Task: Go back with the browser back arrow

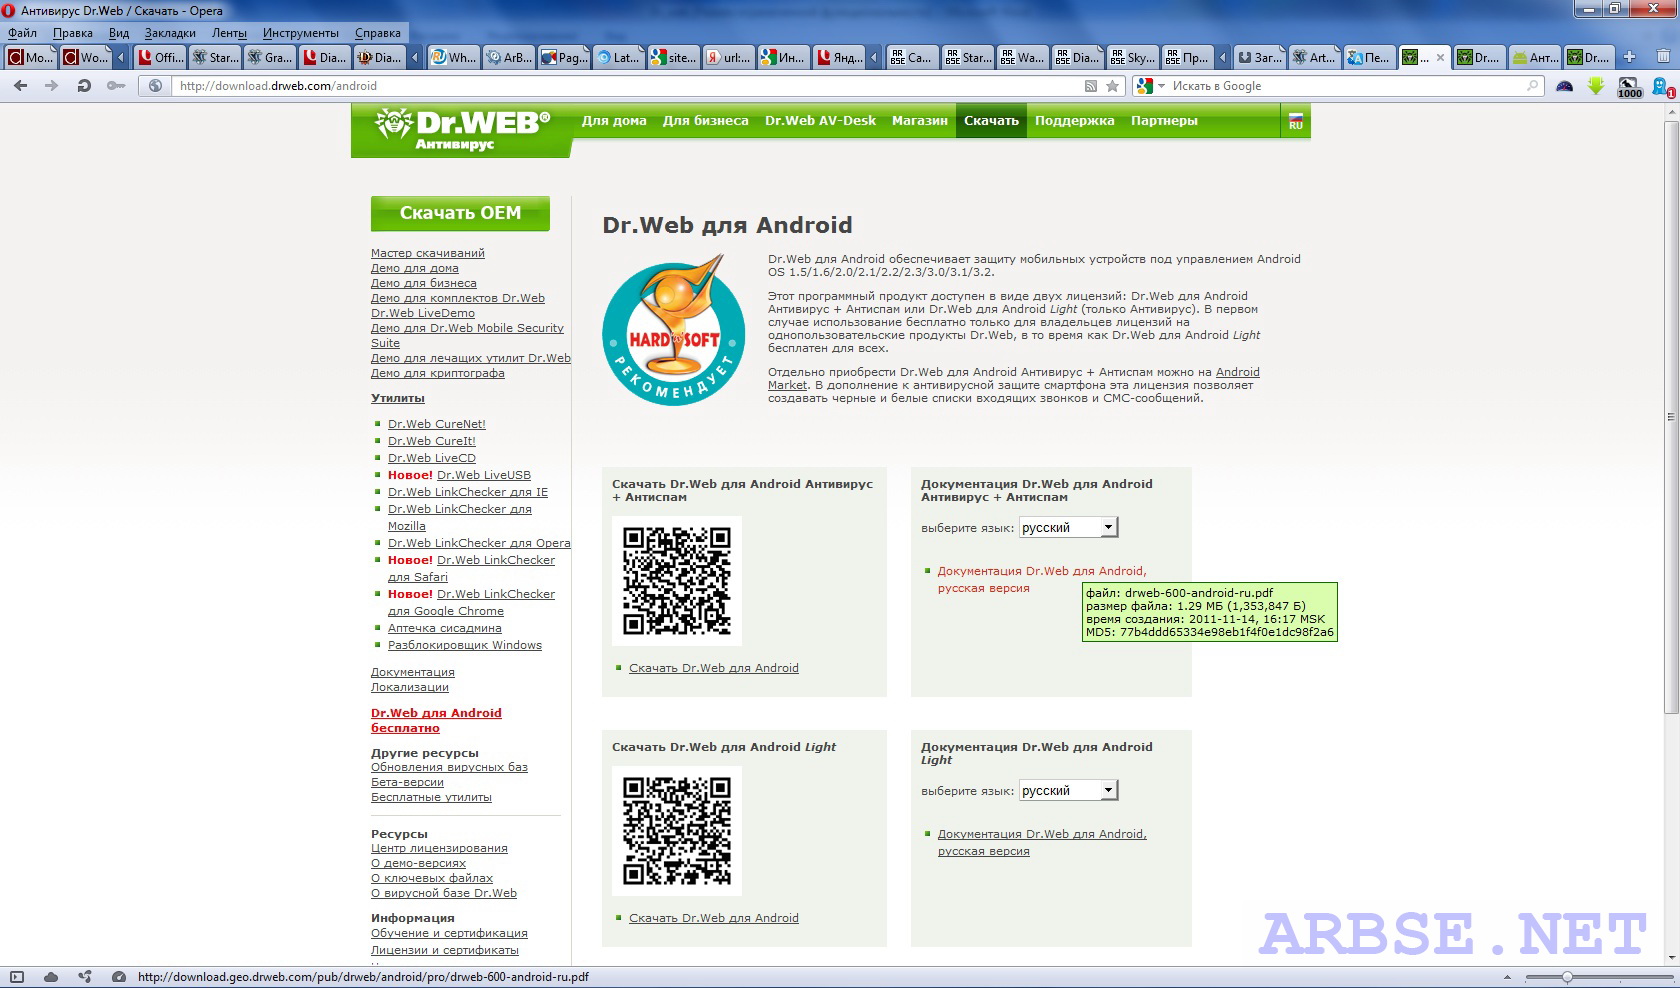Action: tap(20, 86)
